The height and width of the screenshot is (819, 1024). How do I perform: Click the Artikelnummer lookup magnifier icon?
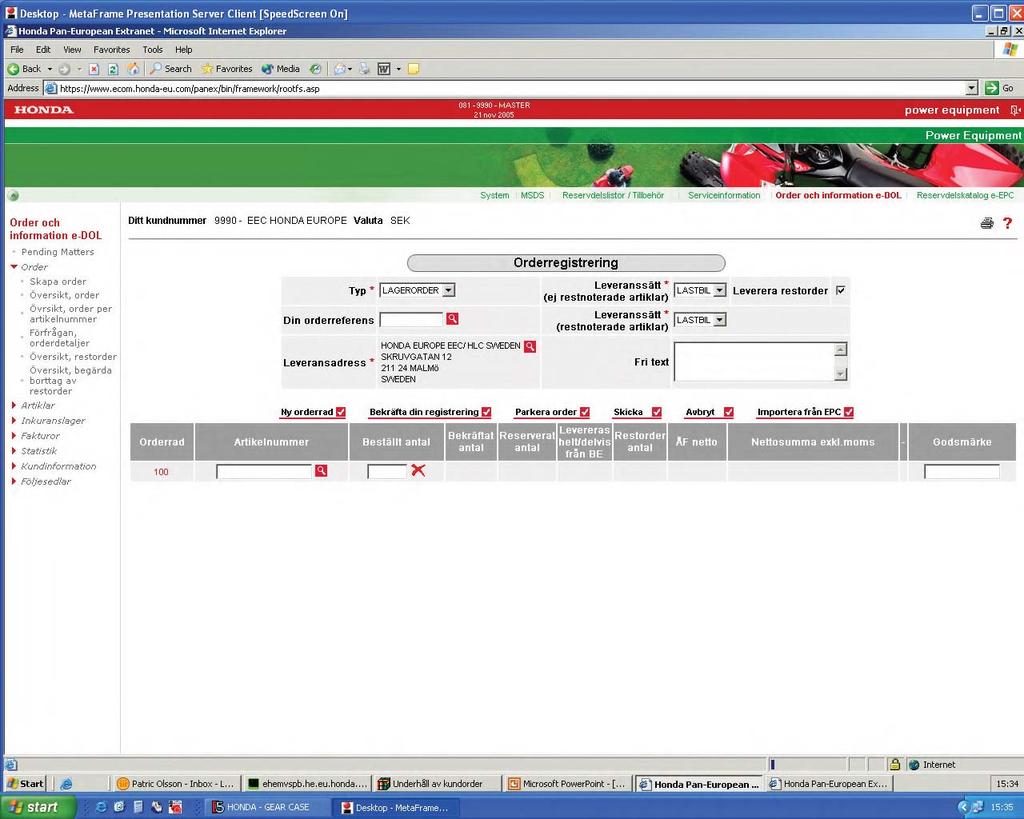point(321,470)
